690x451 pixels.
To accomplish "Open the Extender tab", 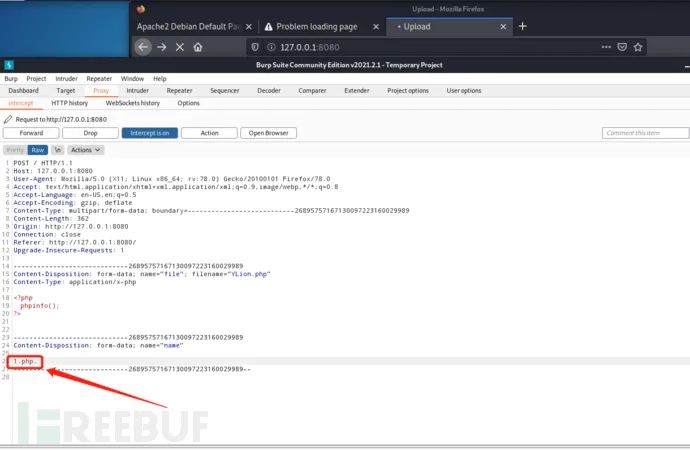I will coord(356,91).
